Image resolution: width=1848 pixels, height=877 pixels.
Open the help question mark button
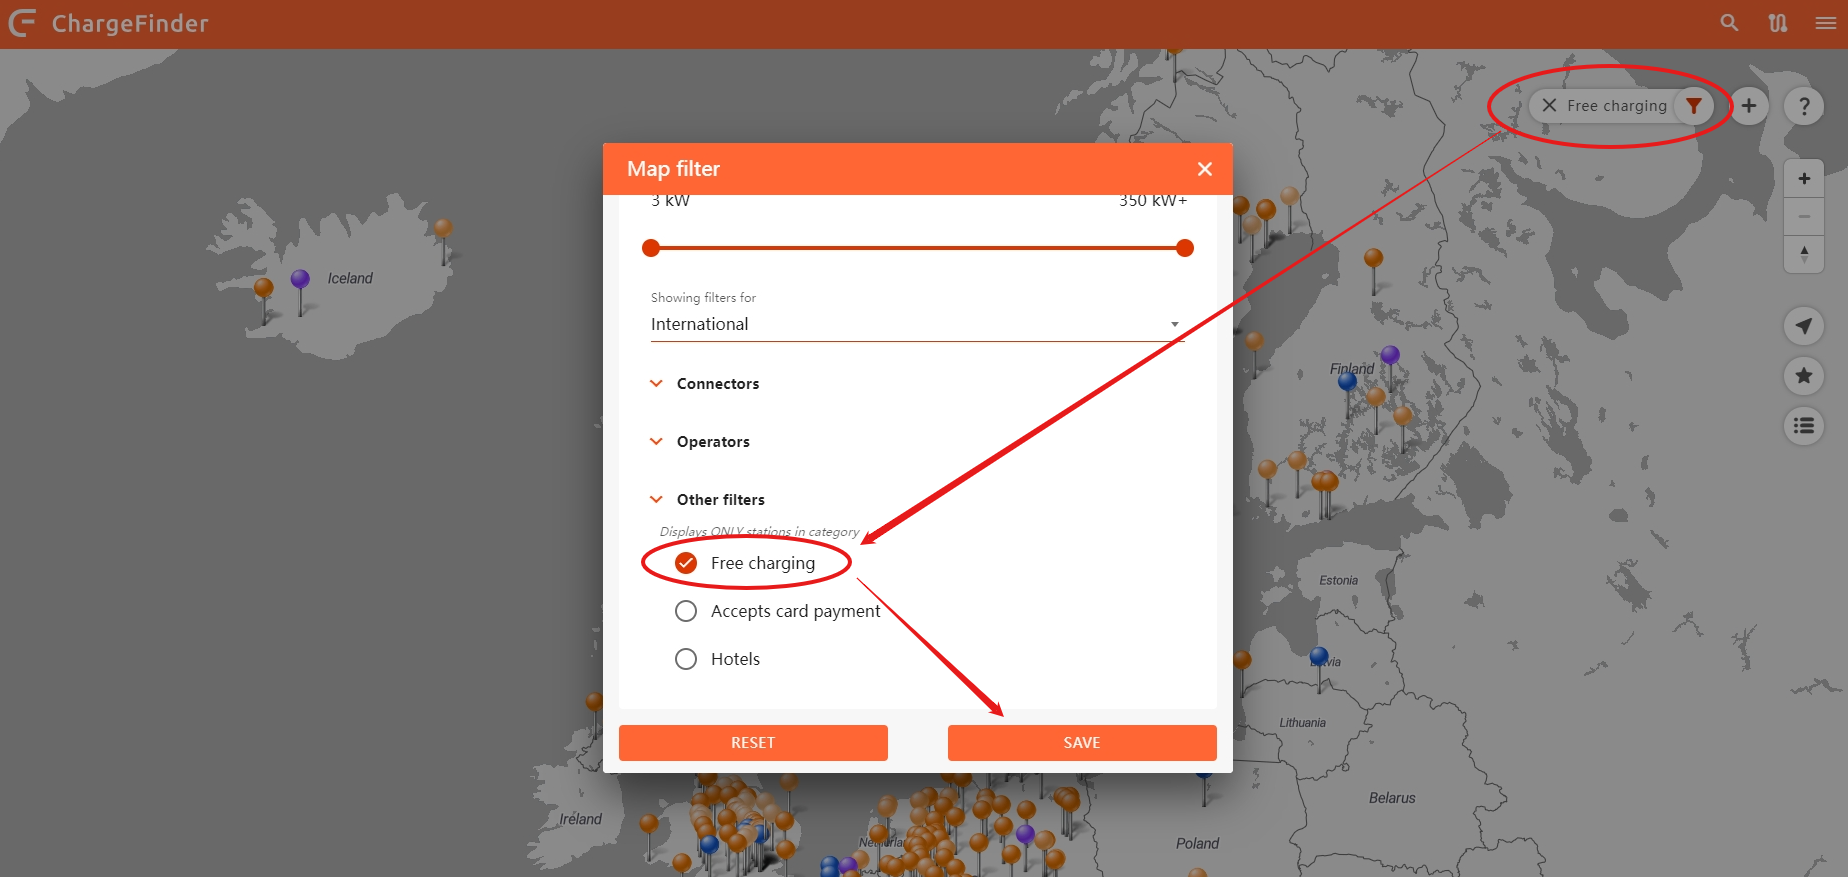(1804, 106)
